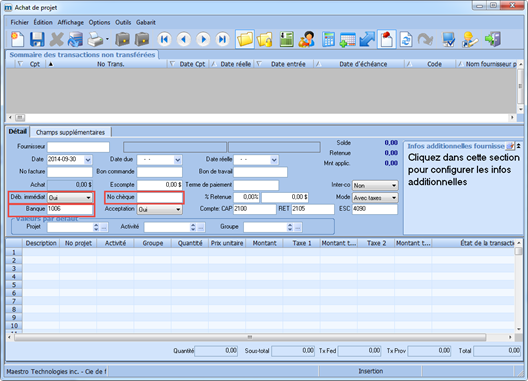Click the construction worker icon

(470, 39)
